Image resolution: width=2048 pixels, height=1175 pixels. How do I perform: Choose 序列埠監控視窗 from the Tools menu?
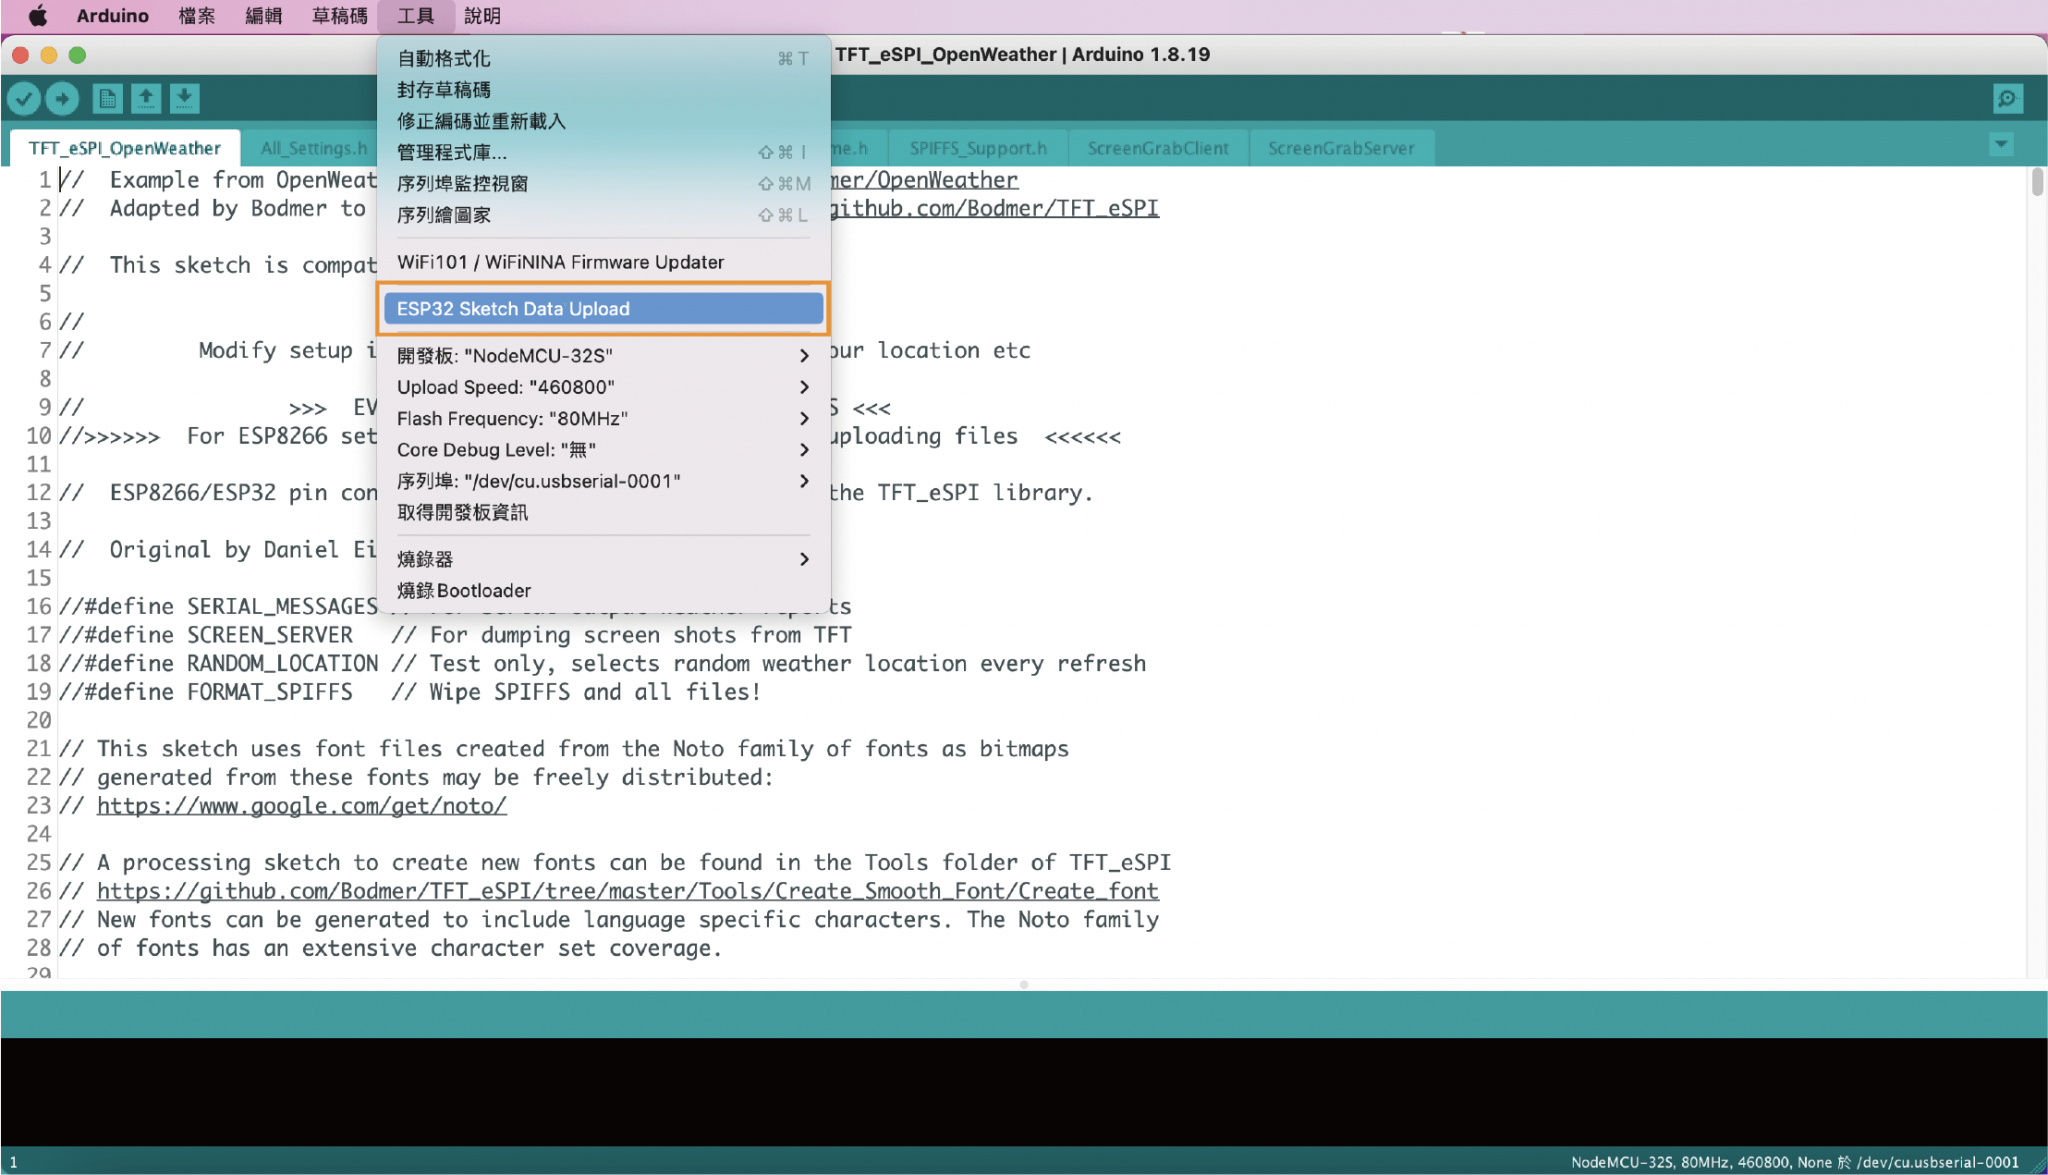pos(462,184)
